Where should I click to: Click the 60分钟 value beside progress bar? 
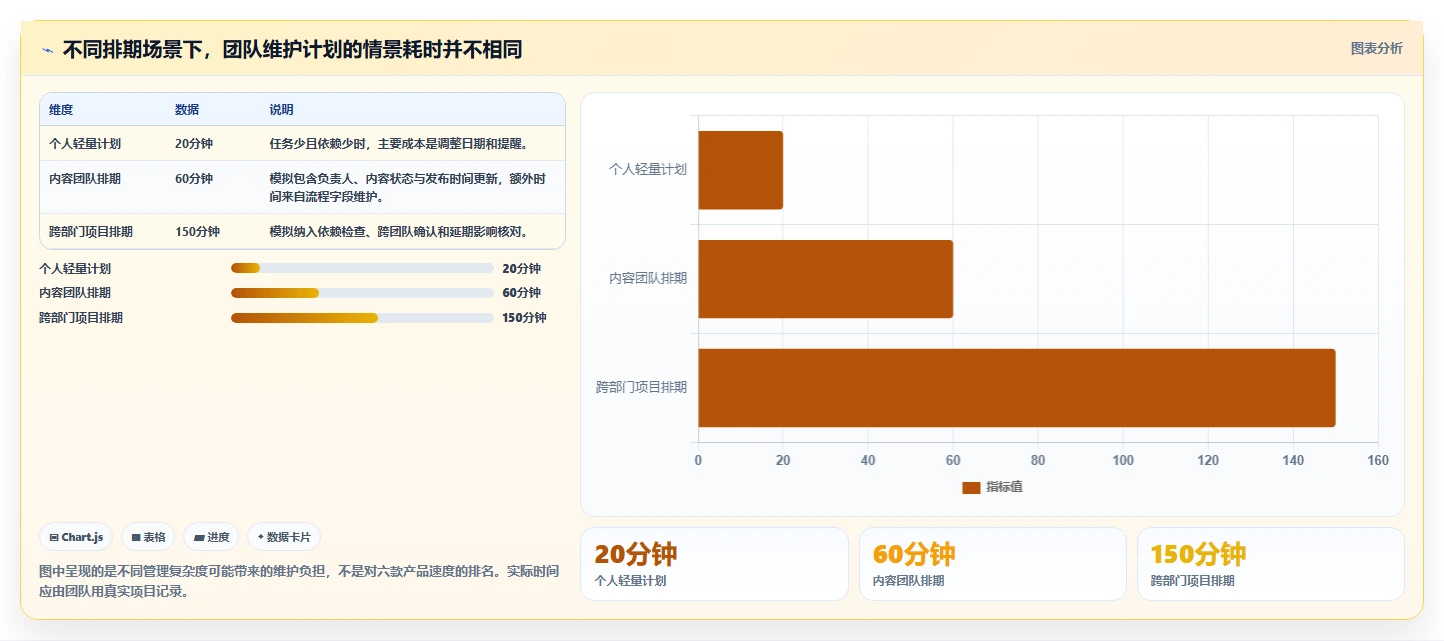point(521,293)
